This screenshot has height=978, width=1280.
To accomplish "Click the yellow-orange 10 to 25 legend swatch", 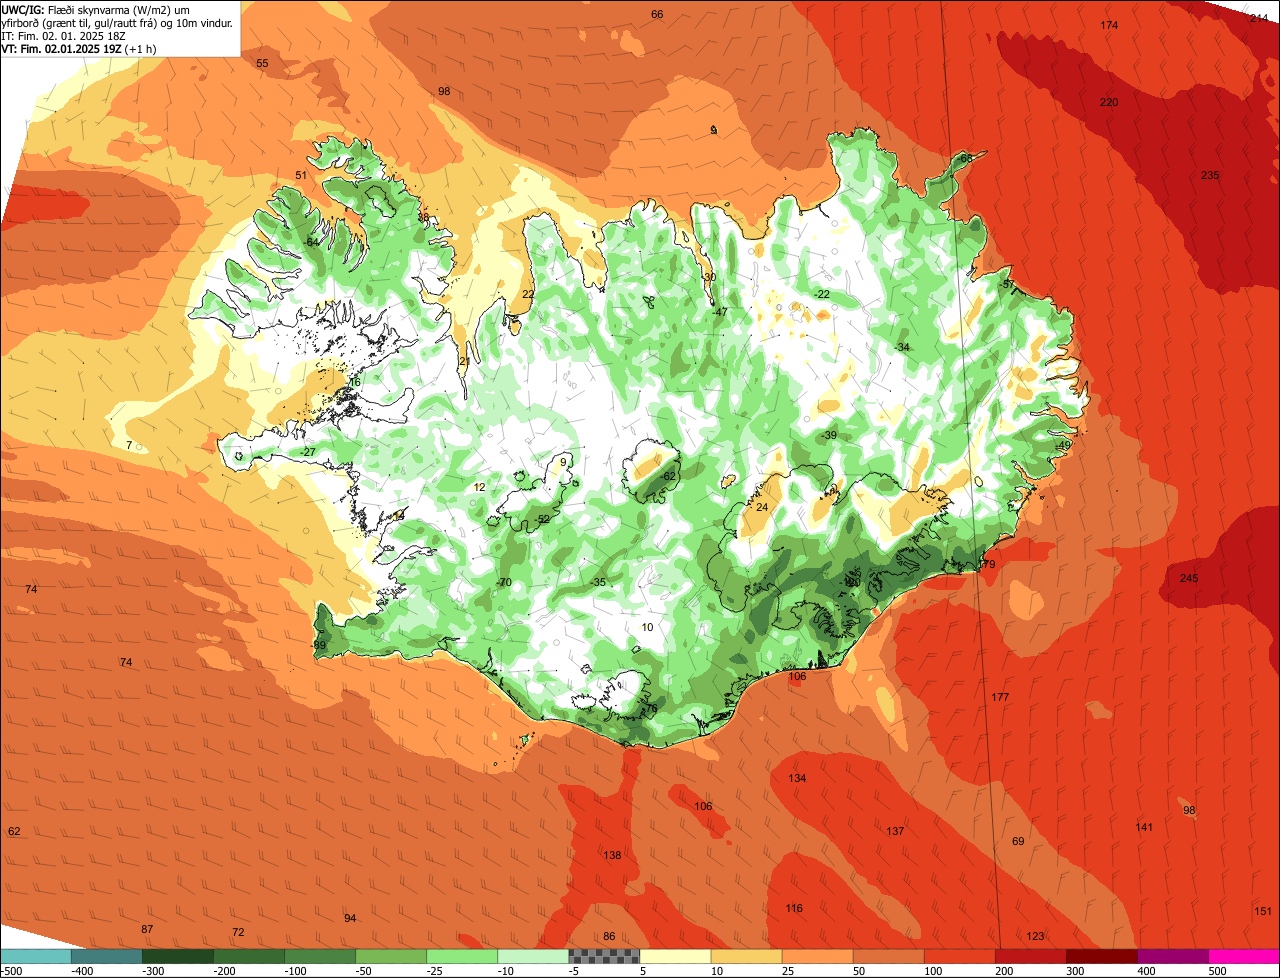I will tap(746, 956).
